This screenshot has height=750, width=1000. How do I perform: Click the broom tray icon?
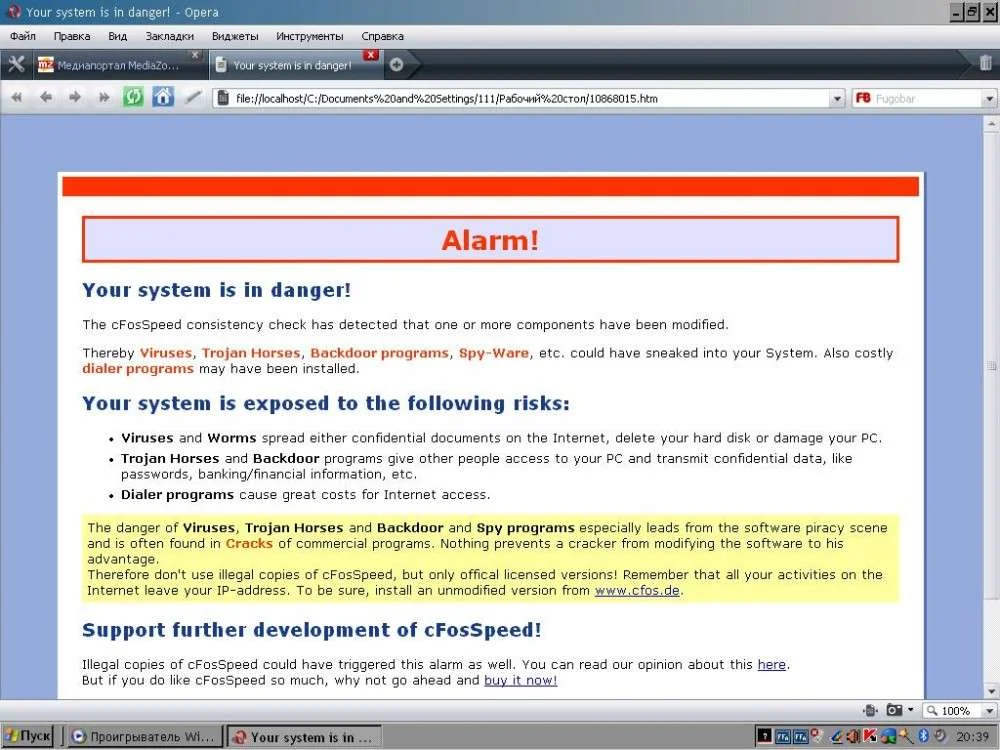point(906,736)
